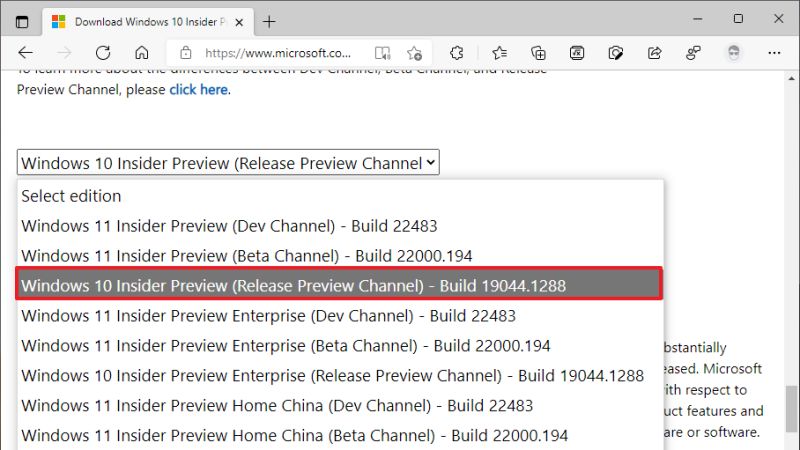This screenshot has width=800, height=450.
Task: Choose the 'Select edition' placeholder option
Action: point(340,196)
